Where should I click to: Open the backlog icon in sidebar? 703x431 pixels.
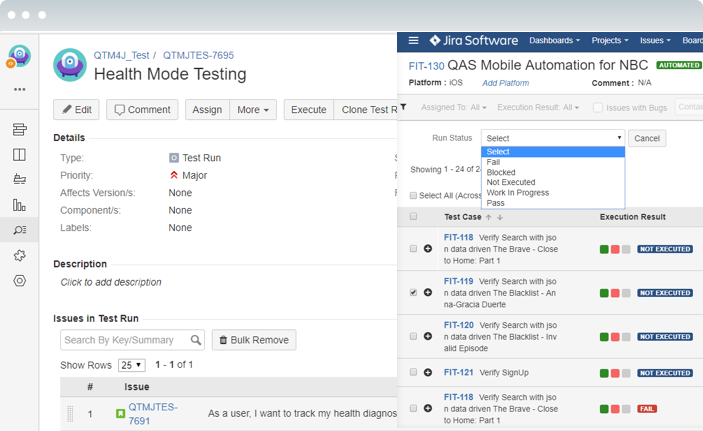(x=19, y=130)
